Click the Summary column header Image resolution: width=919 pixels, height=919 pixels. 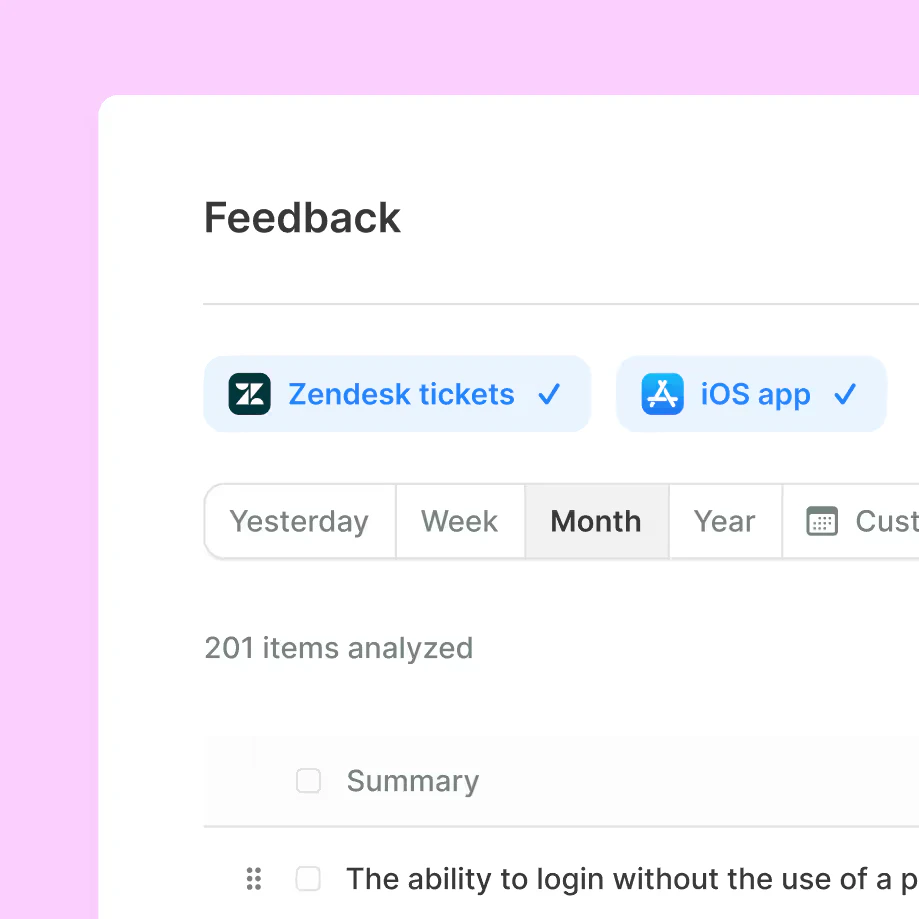(x=412, y=781)
